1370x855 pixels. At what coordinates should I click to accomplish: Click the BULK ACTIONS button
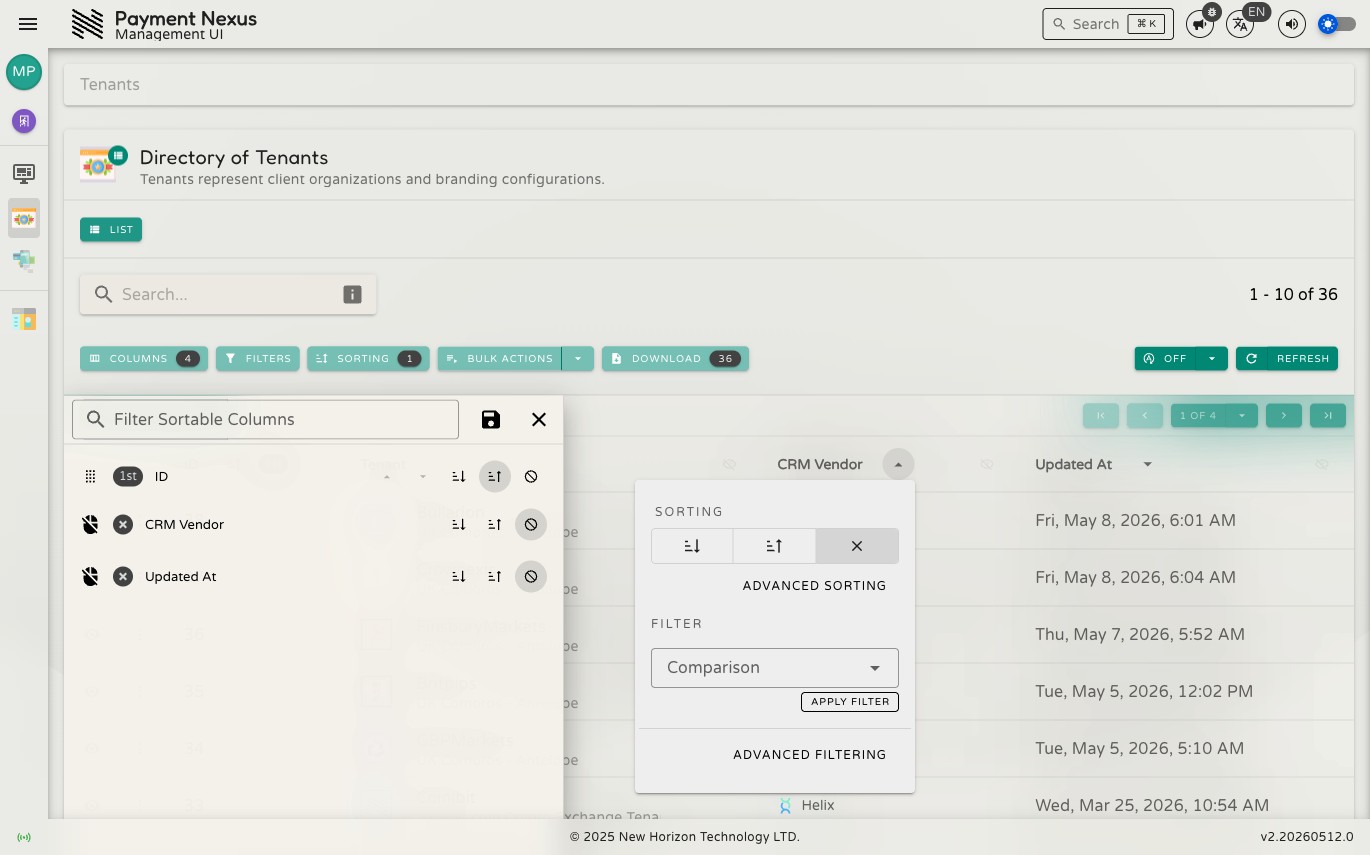pyautogui.click(x=499, y=358)
